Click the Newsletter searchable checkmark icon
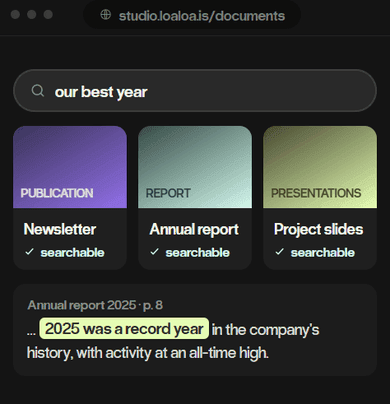 point(30,252)
